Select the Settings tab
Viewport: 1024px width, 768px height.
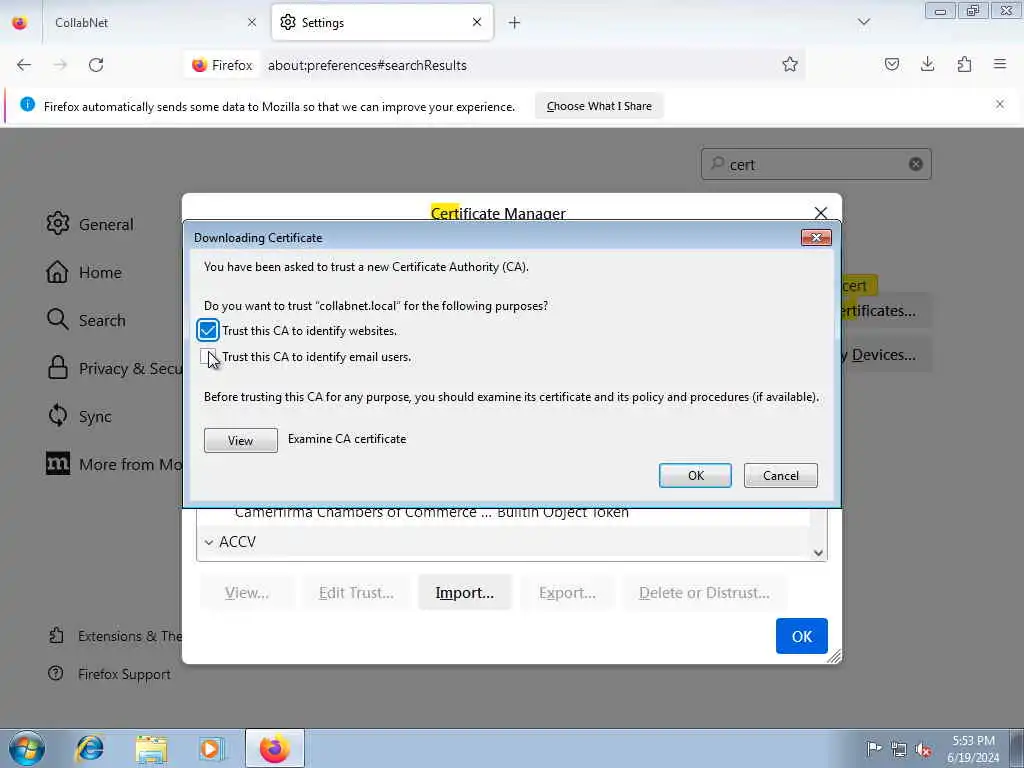point(382,23)
